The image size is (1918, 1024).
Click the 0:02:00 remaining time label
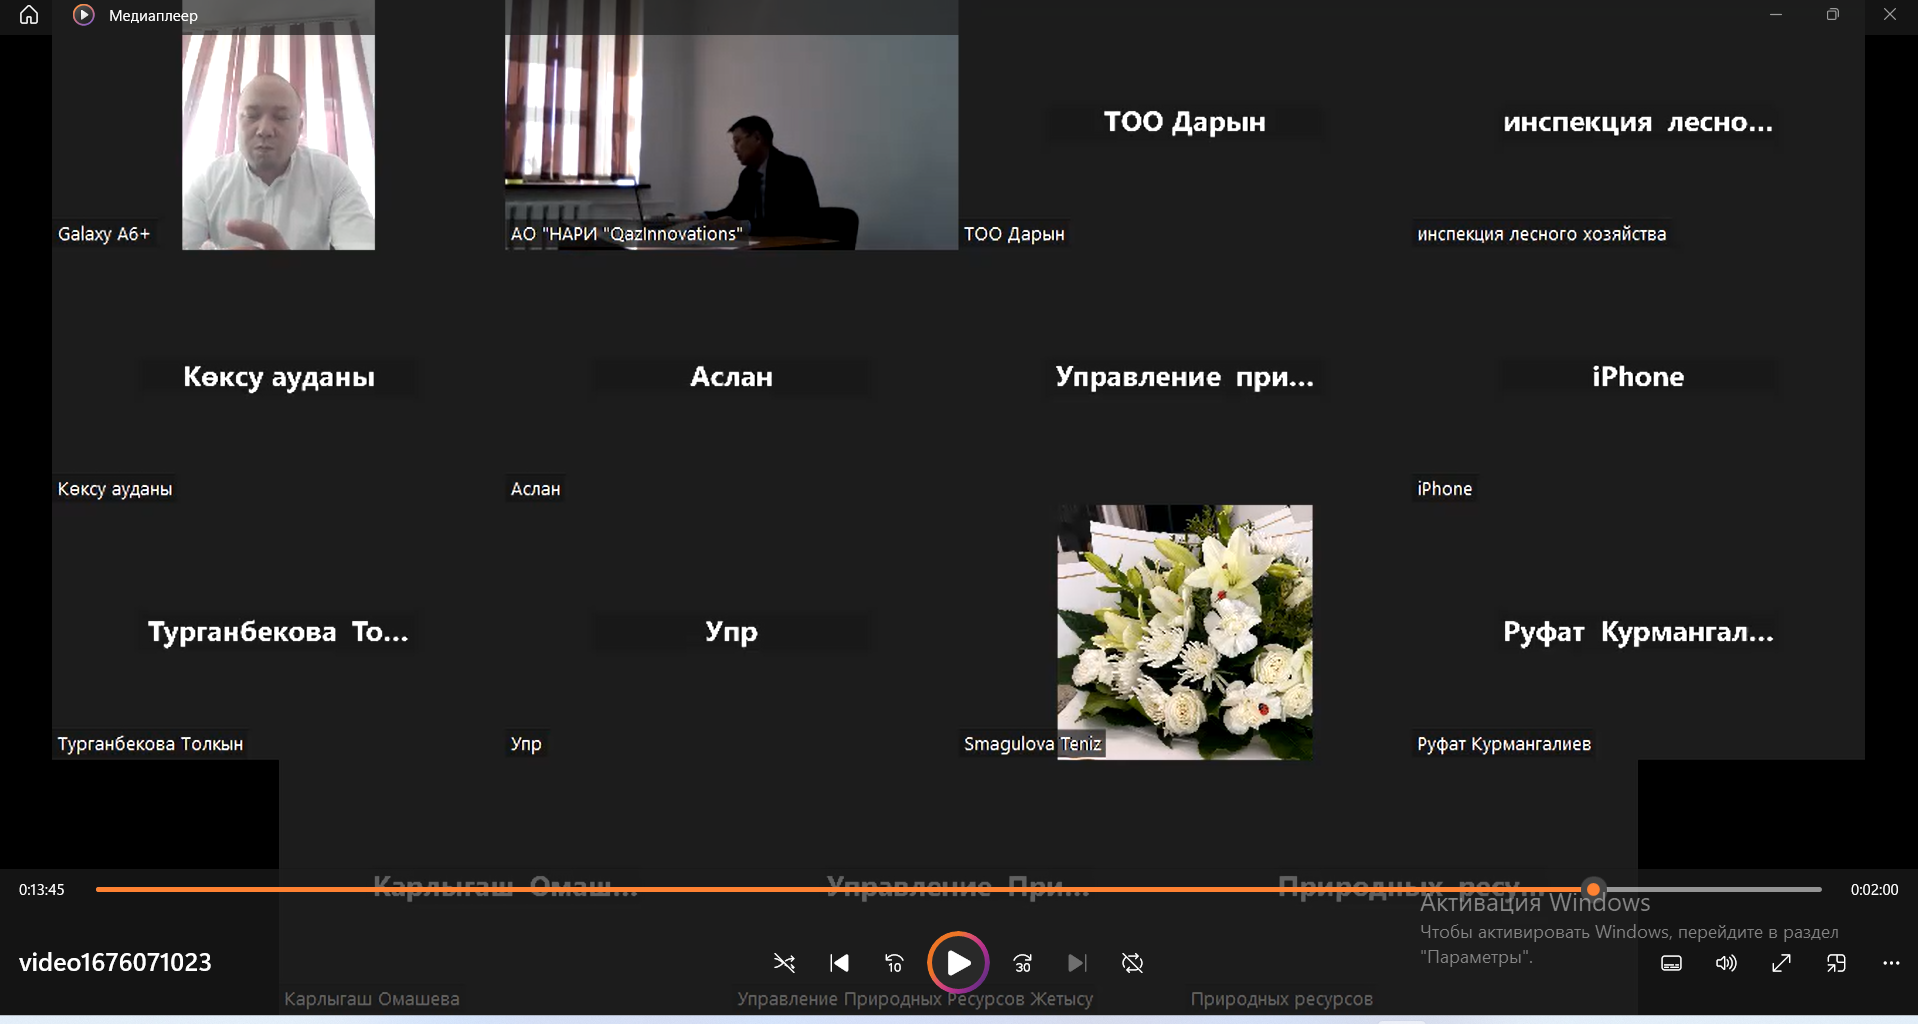[x=1873, y=889]
